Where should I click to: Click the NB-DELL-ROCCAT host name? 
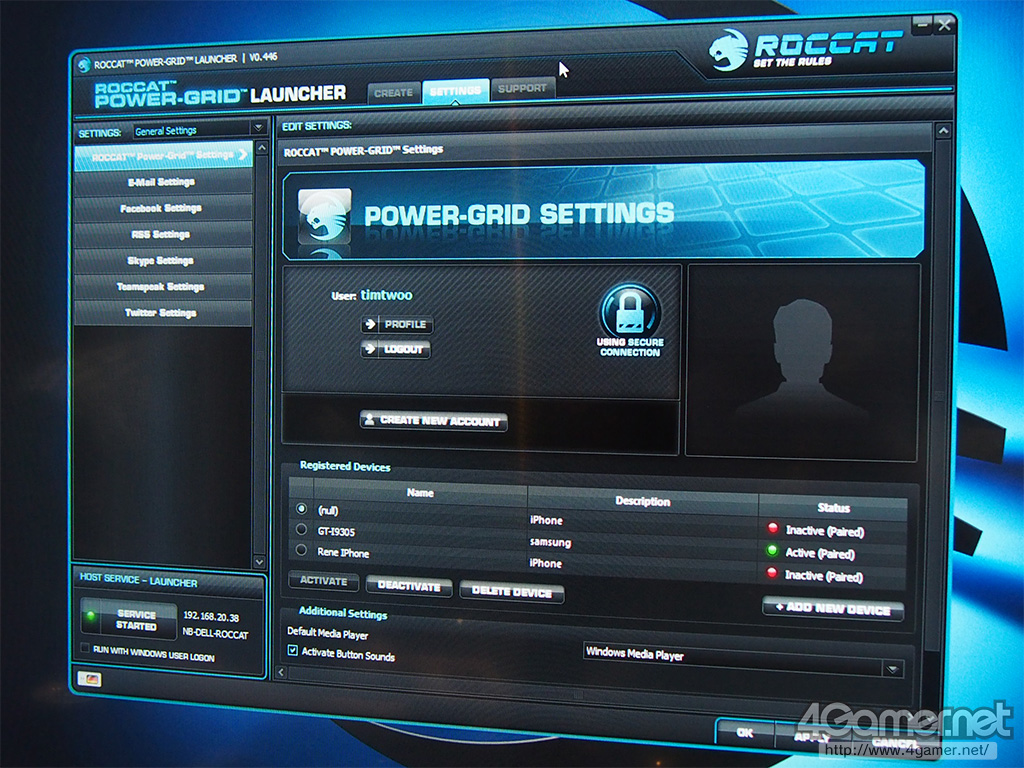(215, 633)
